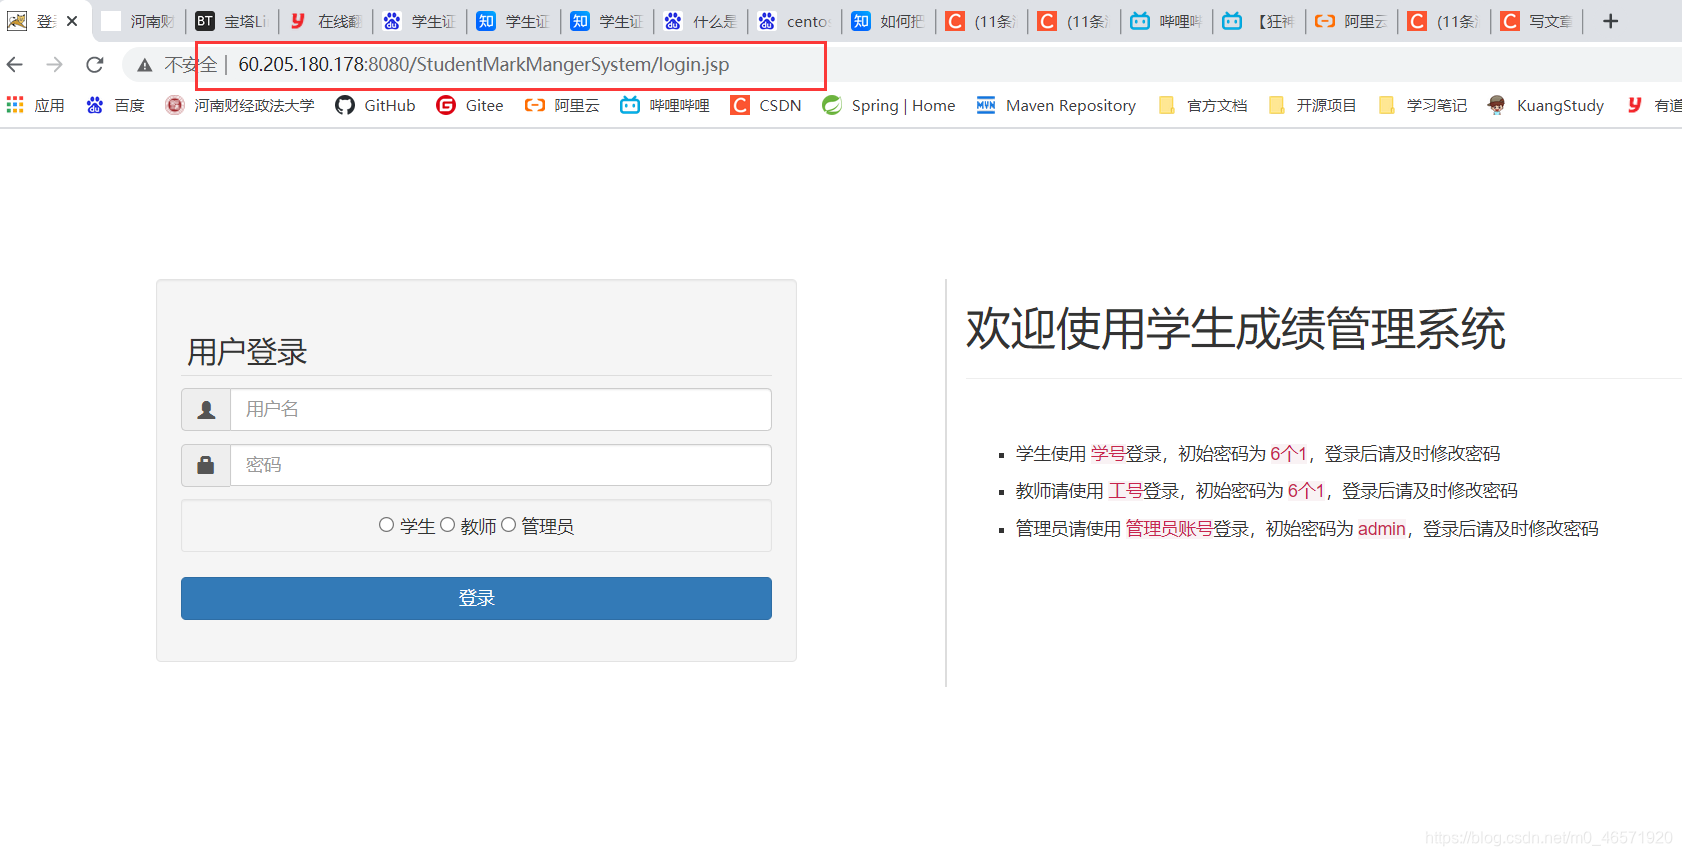The width and height of the screenshot is (1682, 856).
Task: Click the 学生使用 学号登录 instruction line
Action: tap(1258, 454)
